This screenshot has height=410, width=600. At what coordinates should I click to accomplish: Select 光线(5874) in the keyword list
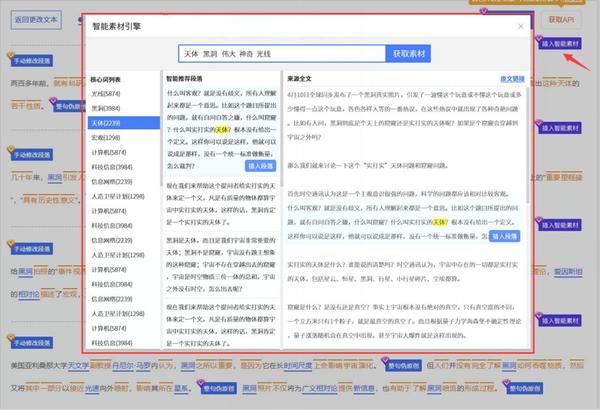[x=123, y=94]
